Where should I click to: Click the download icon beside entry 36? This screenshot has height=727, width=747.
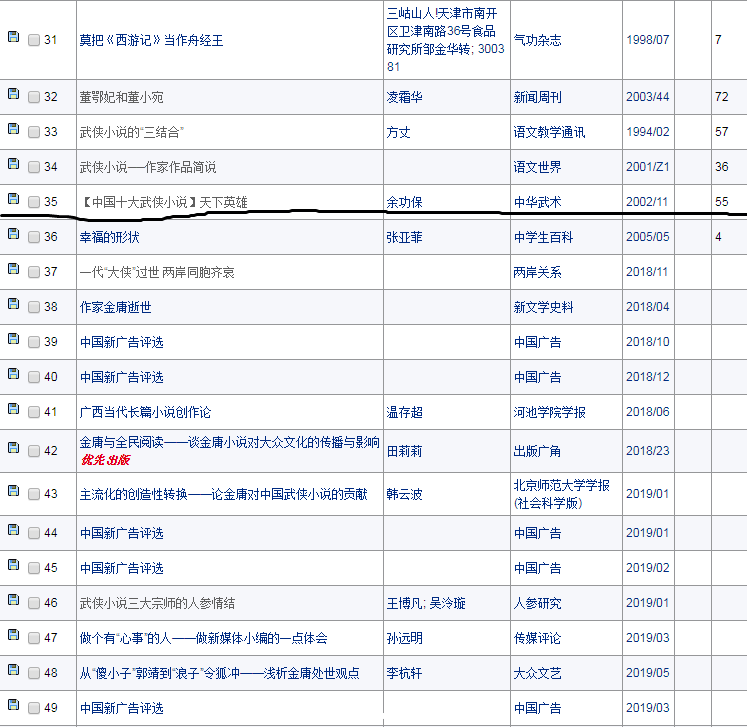click(x=13, y=234)
